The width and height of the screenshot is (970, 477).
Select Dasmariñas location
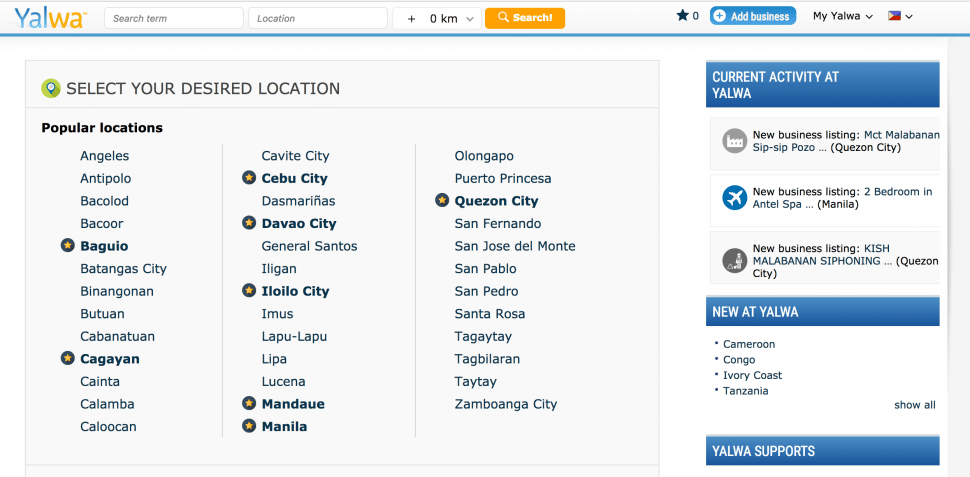click(x=298, y=201)
